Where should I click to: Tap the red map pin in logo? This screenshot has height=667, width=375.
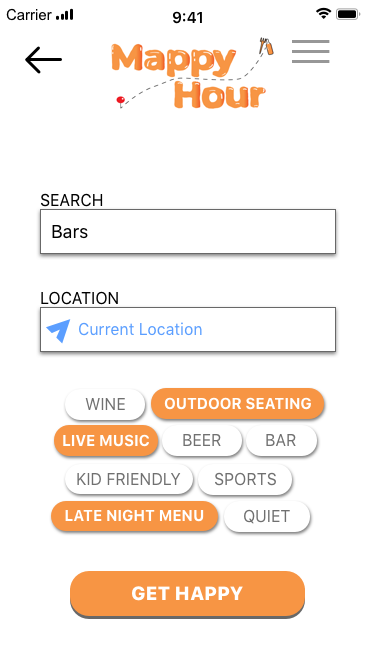[121, 101]
